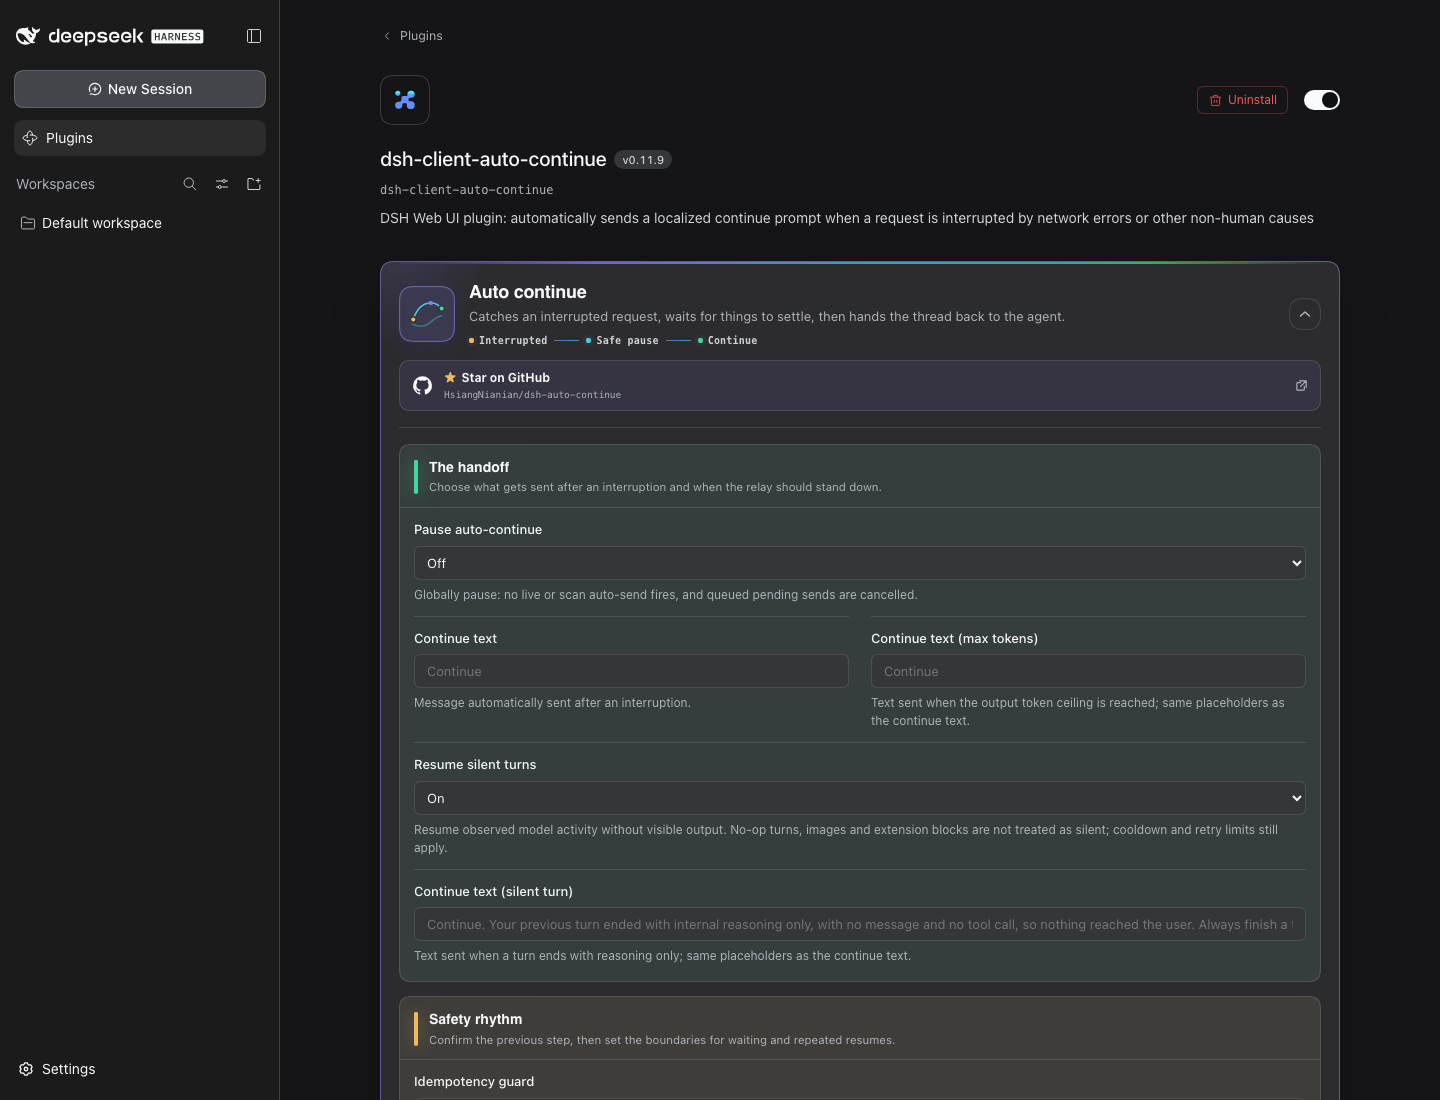Search workspaces with magnifier icon
Screen dimensions: 1440x1100
pyautogui.click(x=190, y=184)
